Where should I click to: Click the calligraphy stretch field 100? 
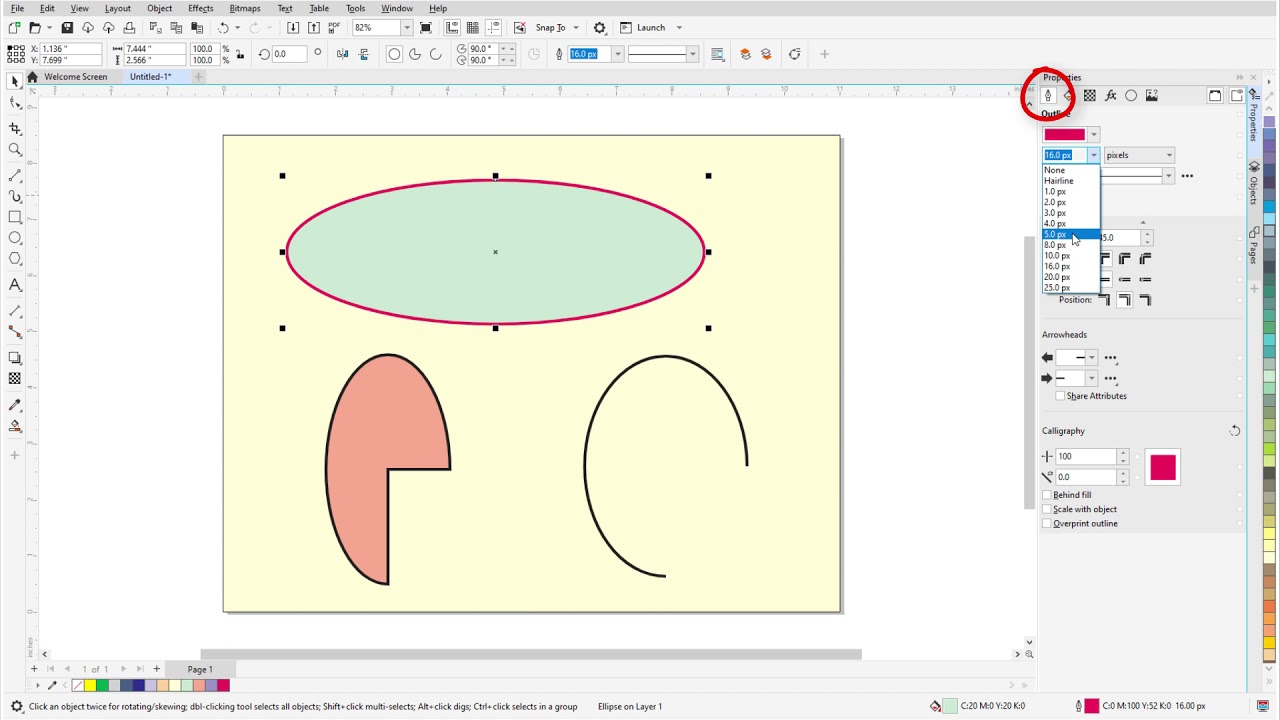[1086, 457]
